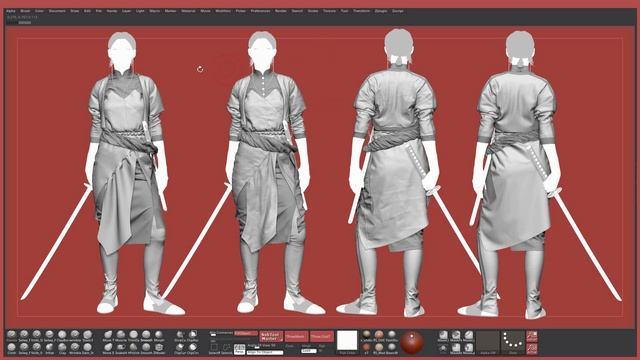The height and width of the screenshot is (360, 640).
Task: Open the Render menu
Action: [281, 11]
